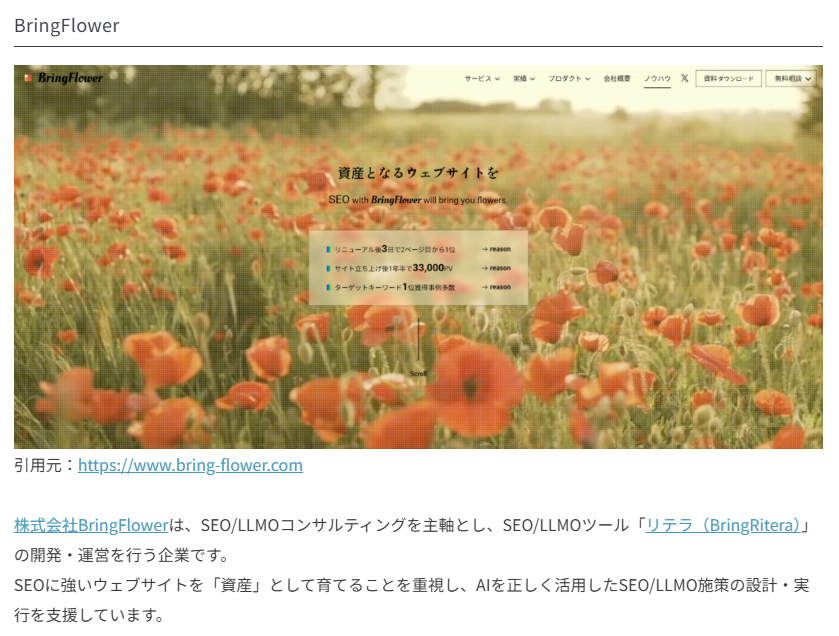Click the reason link for 33,000PV

tap(496, 268)
